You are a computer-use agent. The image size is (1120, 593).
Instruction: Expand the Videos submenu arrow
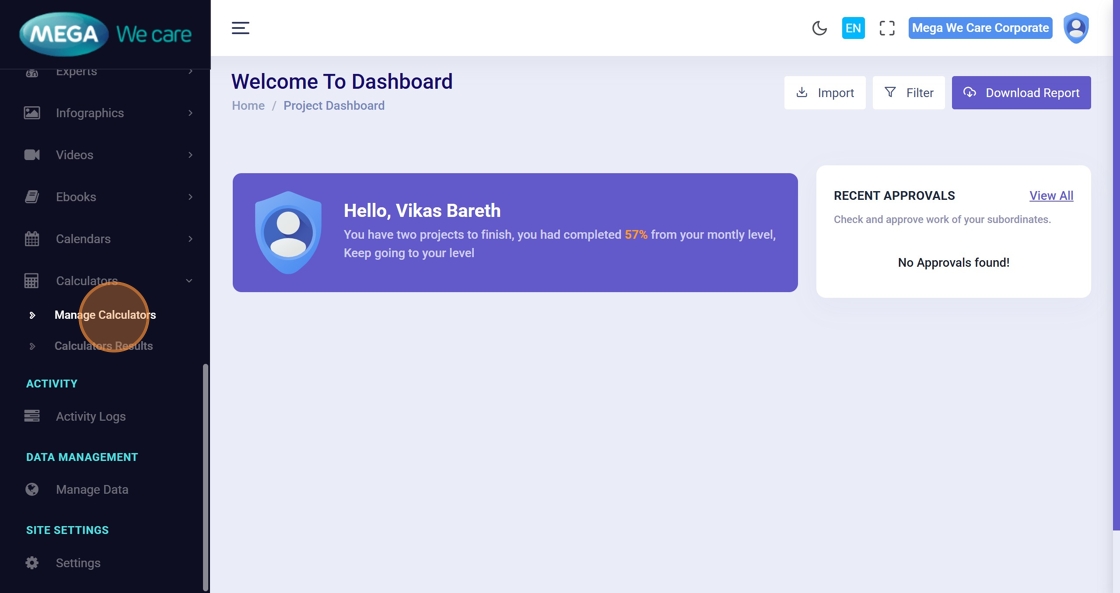(x=190, y=155)
